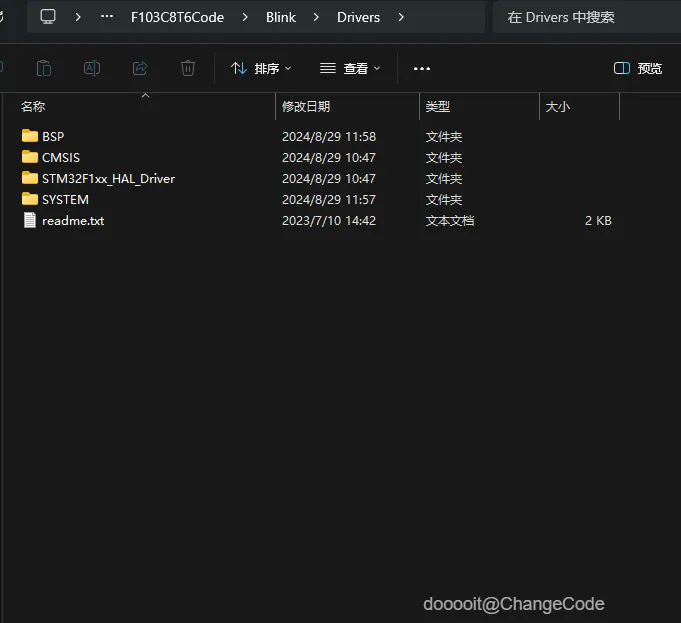Click the Drivers breadcrumb
This screenshot has width=681, height=623.
tap(358, 17)
